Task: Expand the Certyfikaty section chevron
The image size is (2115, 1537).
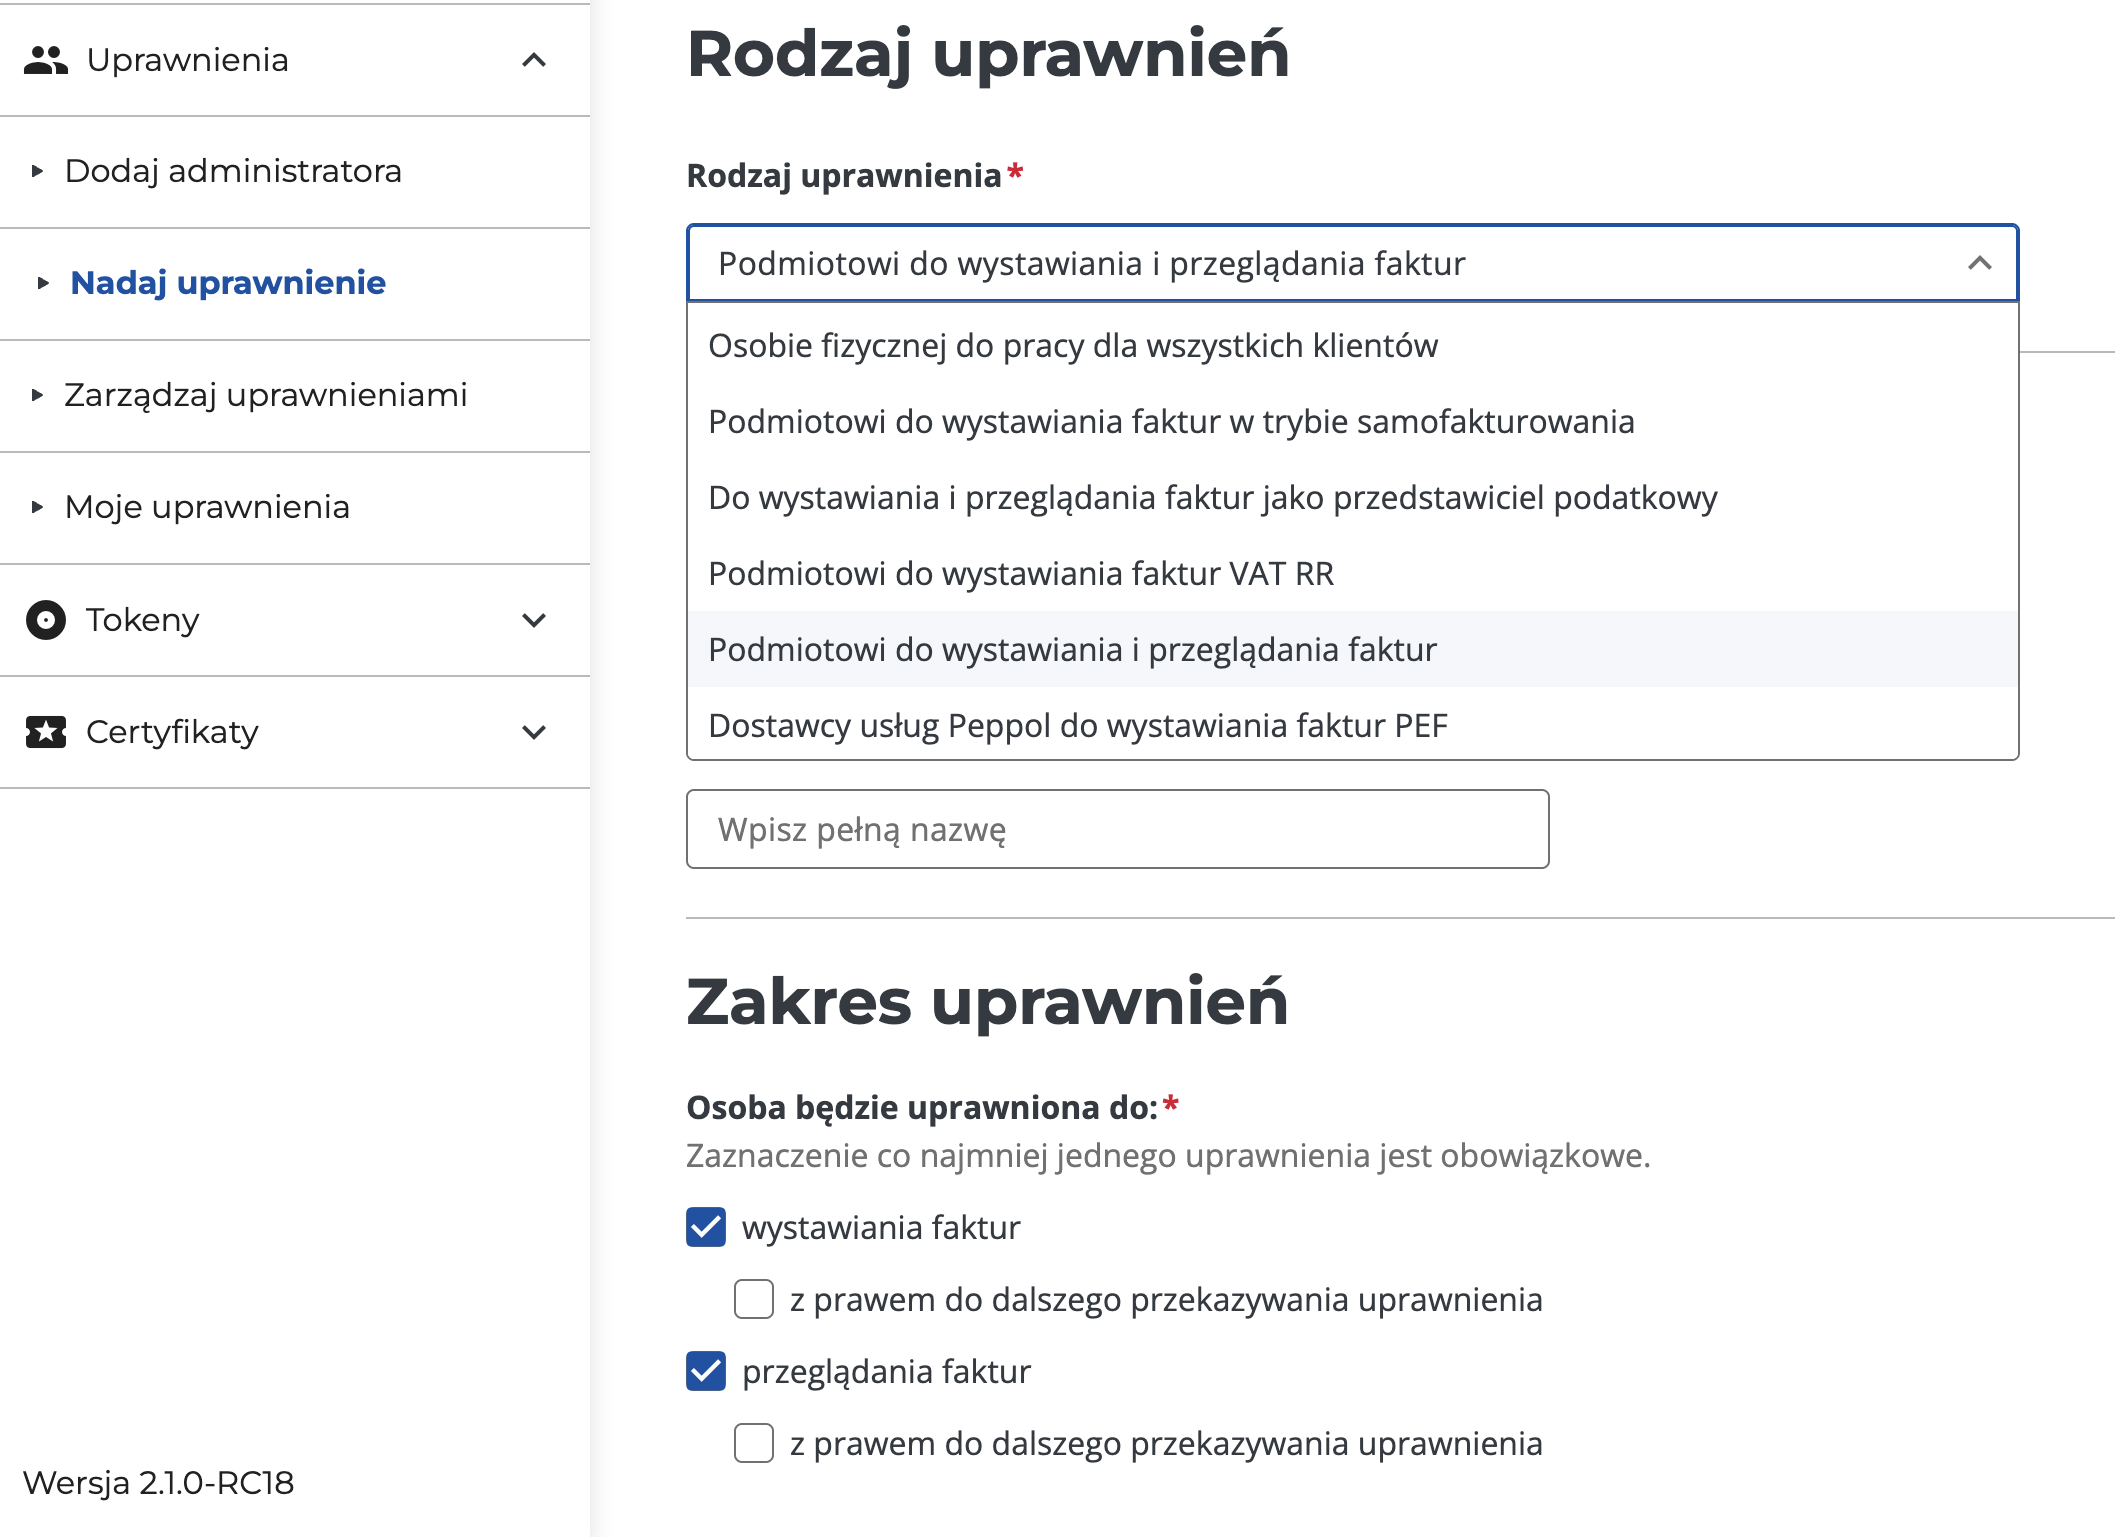Action: pyautogui.click(x=534, y=732)
